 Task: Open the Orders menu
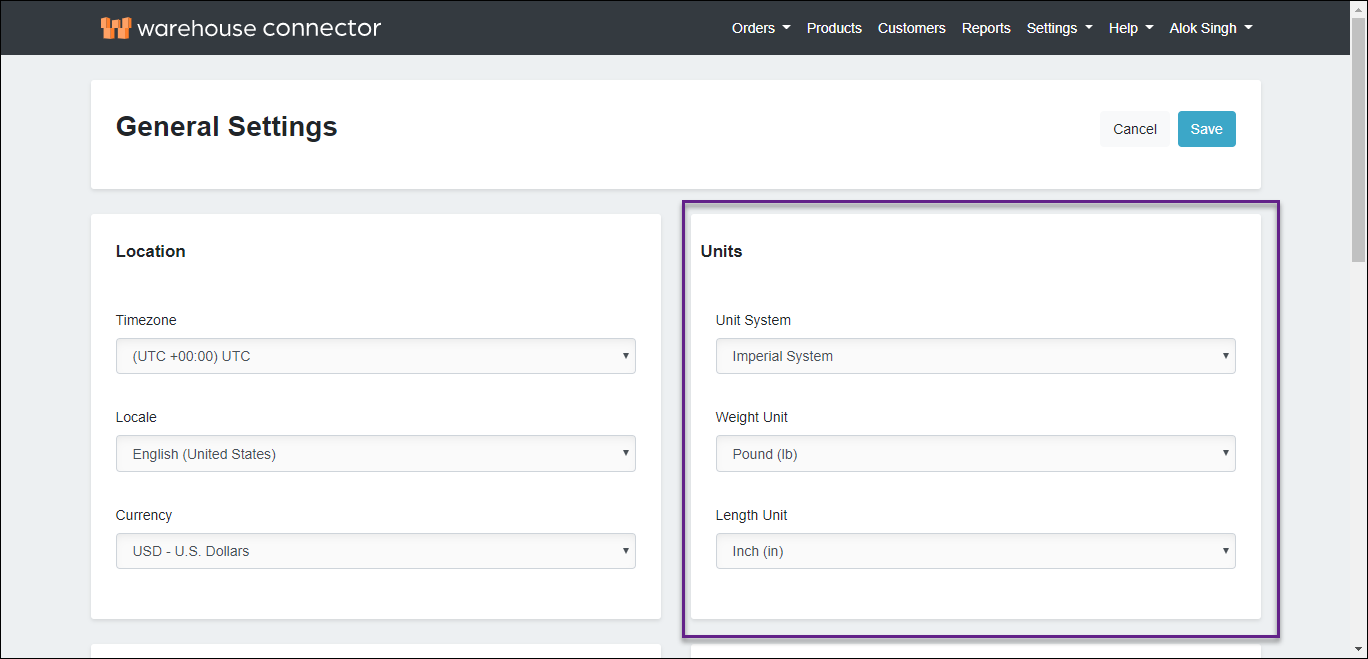point(760,28)
